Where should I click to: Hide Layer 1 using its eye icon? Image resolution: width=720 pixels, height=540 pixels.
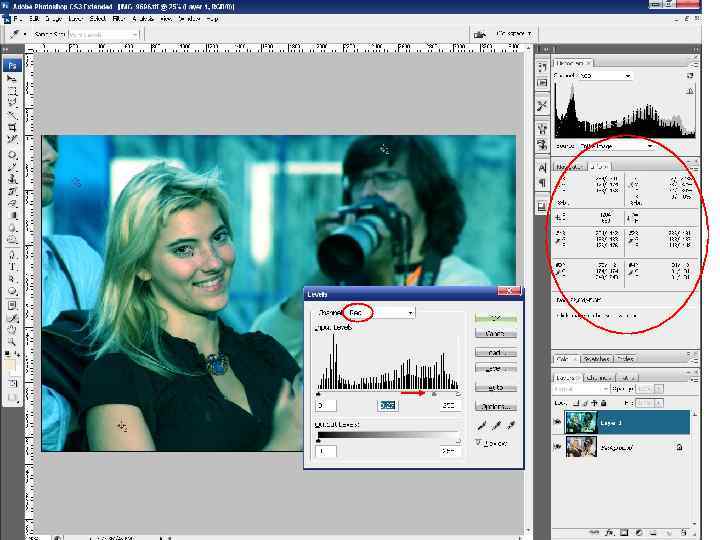(x=558, y=422)
